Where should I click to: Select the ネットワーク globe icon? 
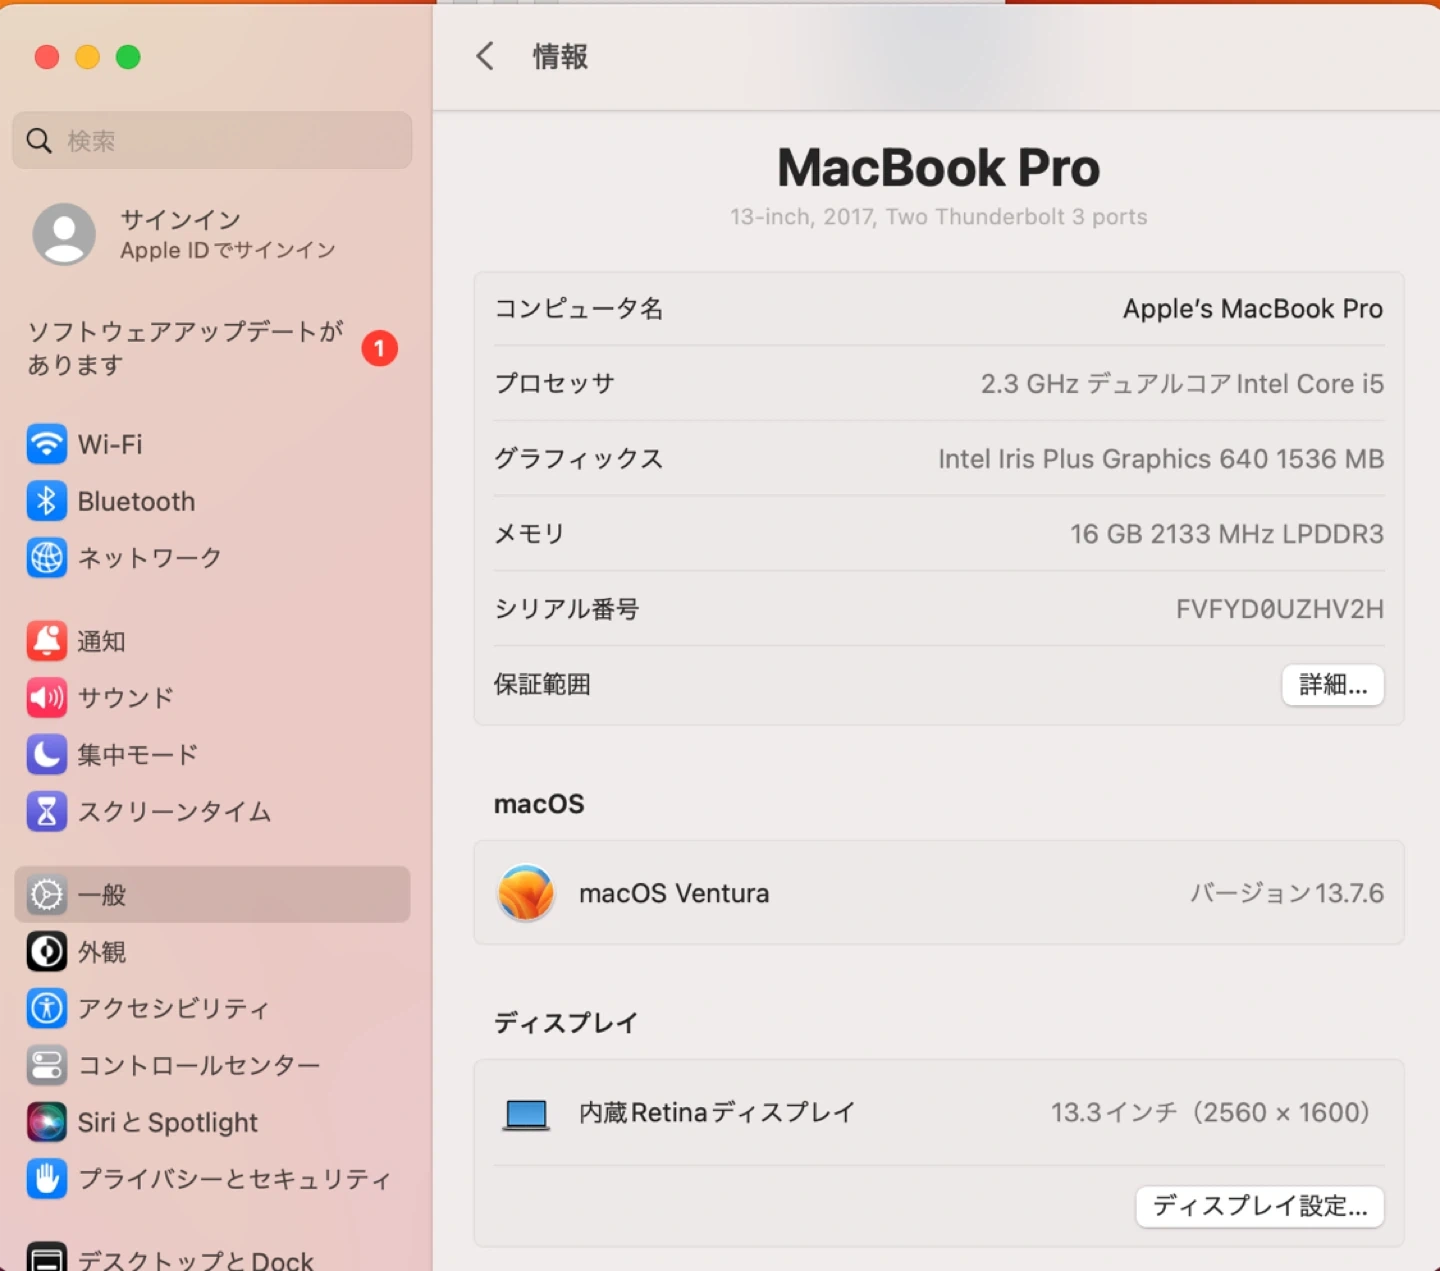[x=46, y=558]
